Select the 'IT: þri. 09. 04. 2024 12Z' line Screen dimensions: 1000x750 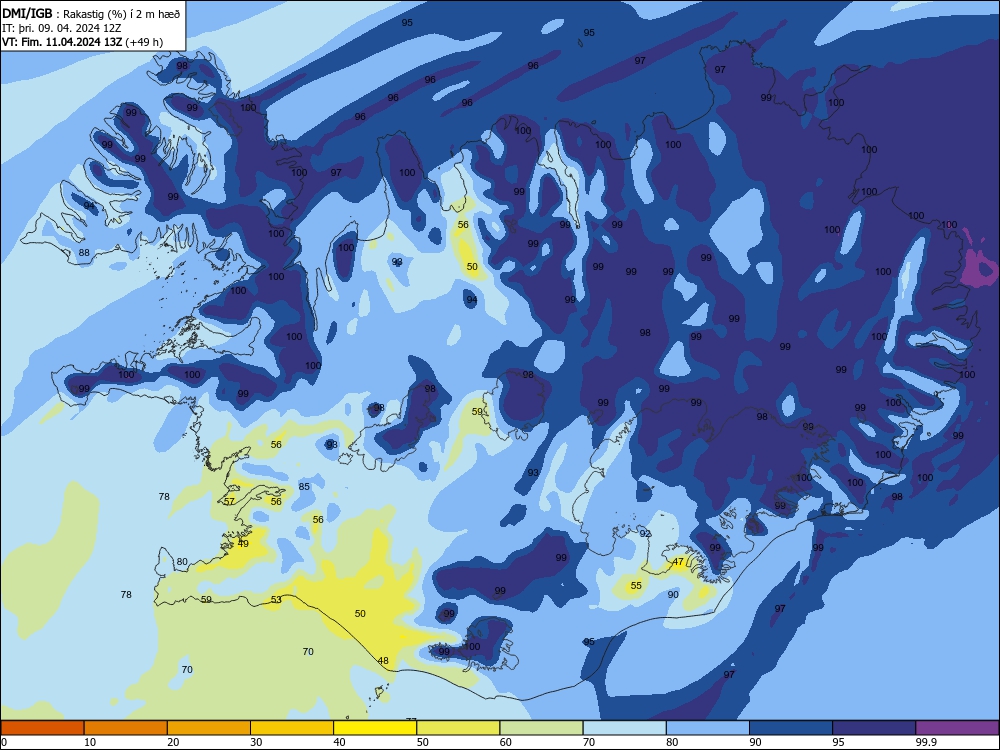point(62,28)
